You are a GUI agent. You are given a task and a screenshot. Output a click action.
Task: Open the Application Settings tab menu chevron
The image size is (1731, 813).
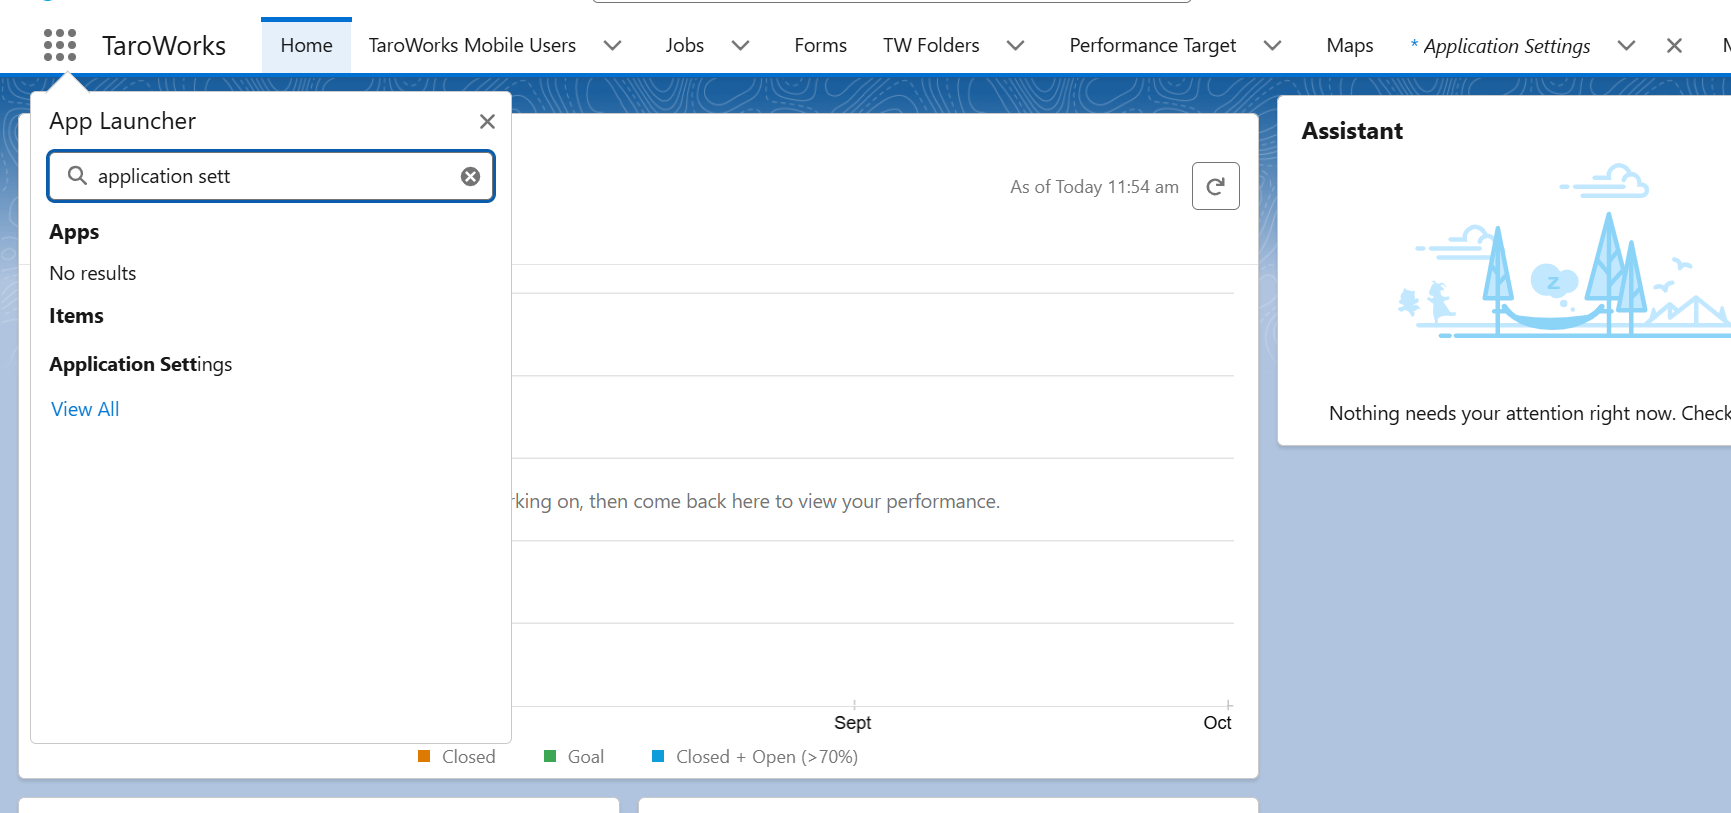[1626, 45]
